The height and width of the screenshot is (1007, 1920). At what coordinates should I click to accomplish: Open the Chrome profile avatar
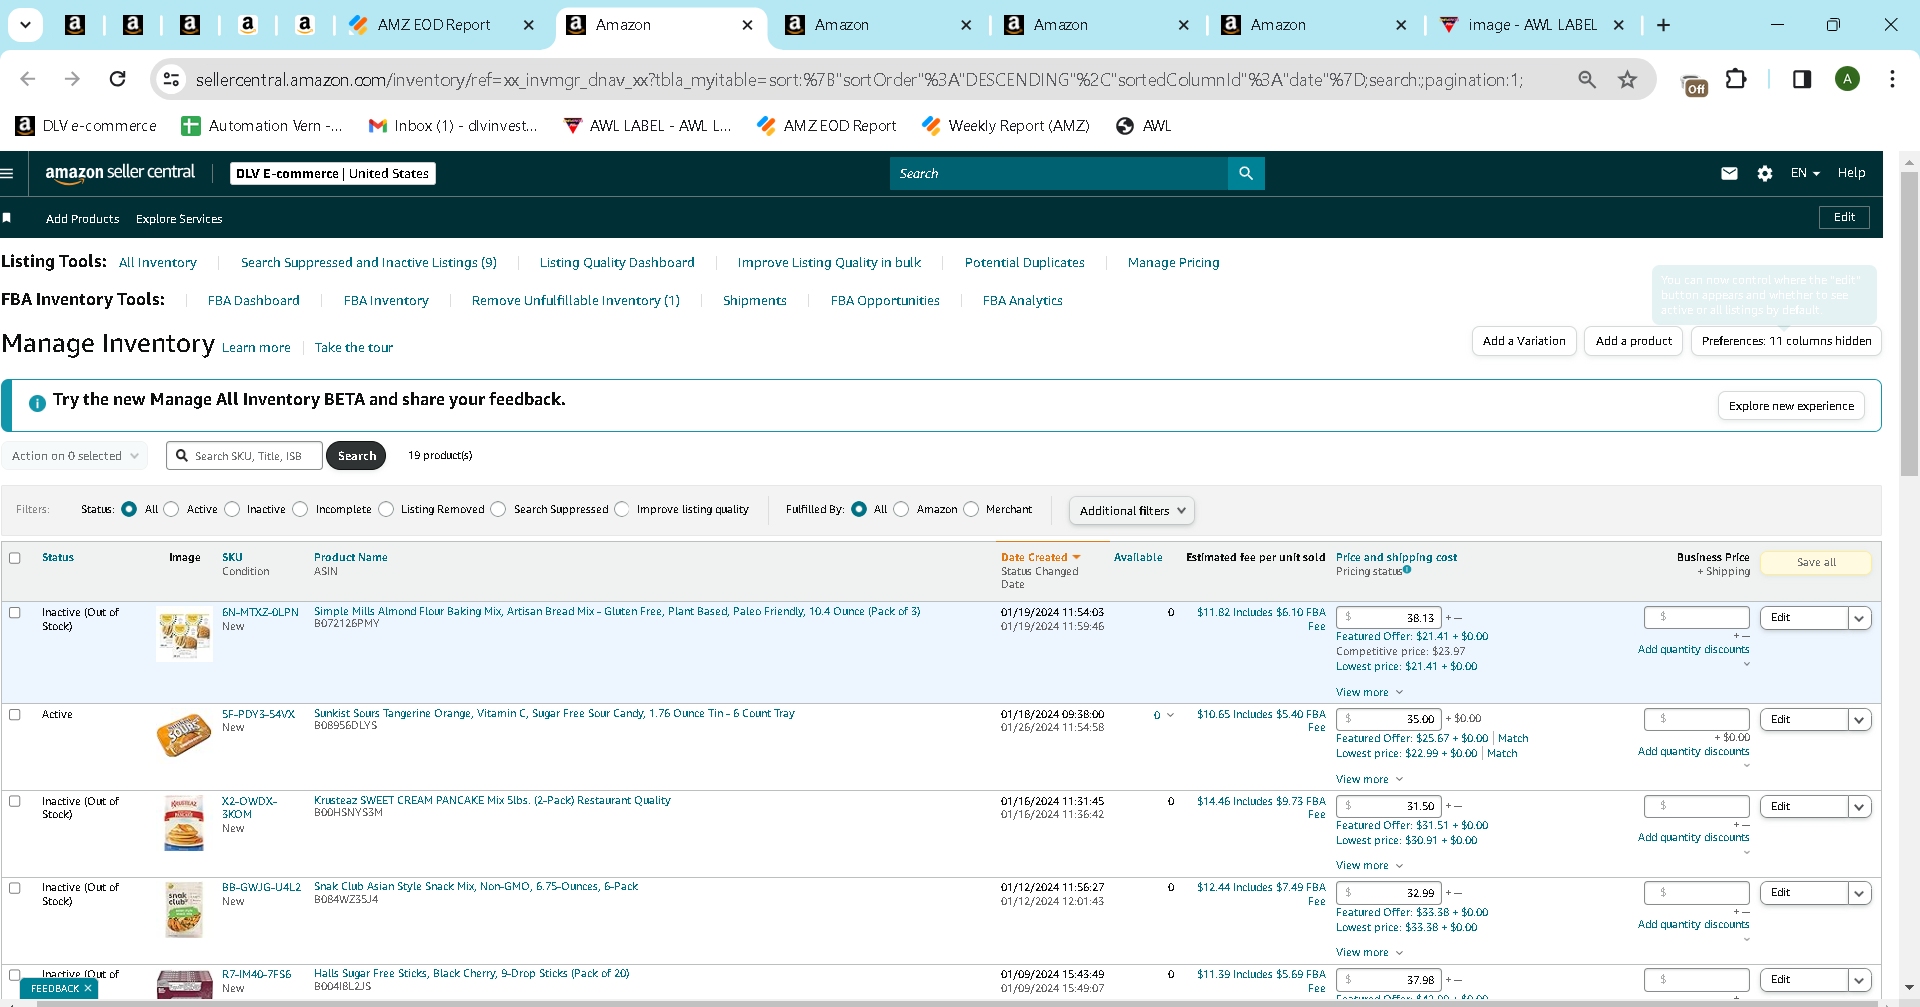click(x=1847, y=79)
